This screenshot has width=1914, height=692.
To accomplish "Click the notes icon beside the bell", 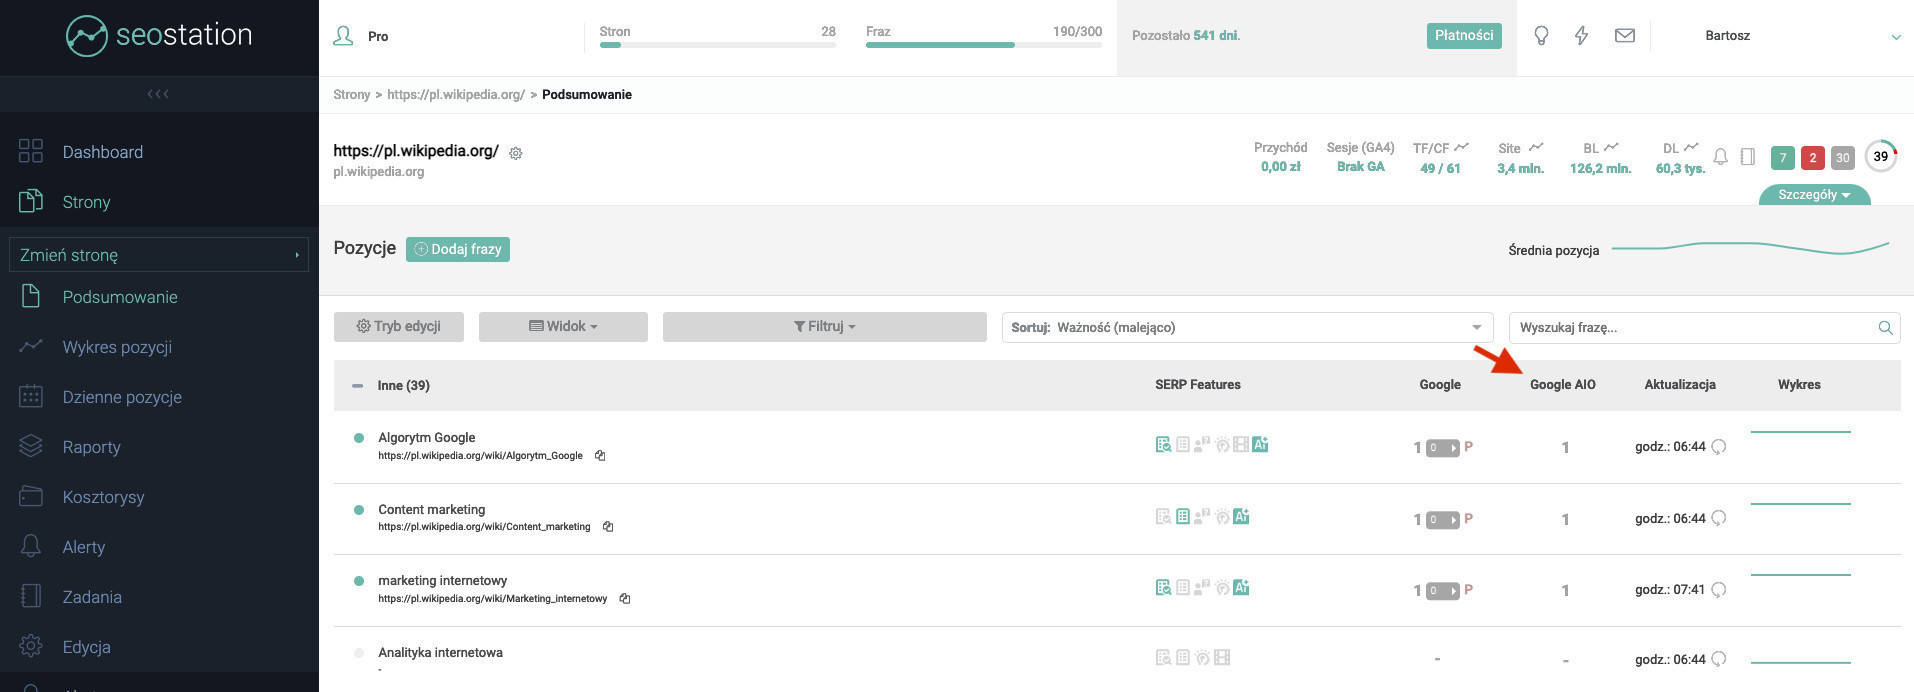I will [1748, 157].
